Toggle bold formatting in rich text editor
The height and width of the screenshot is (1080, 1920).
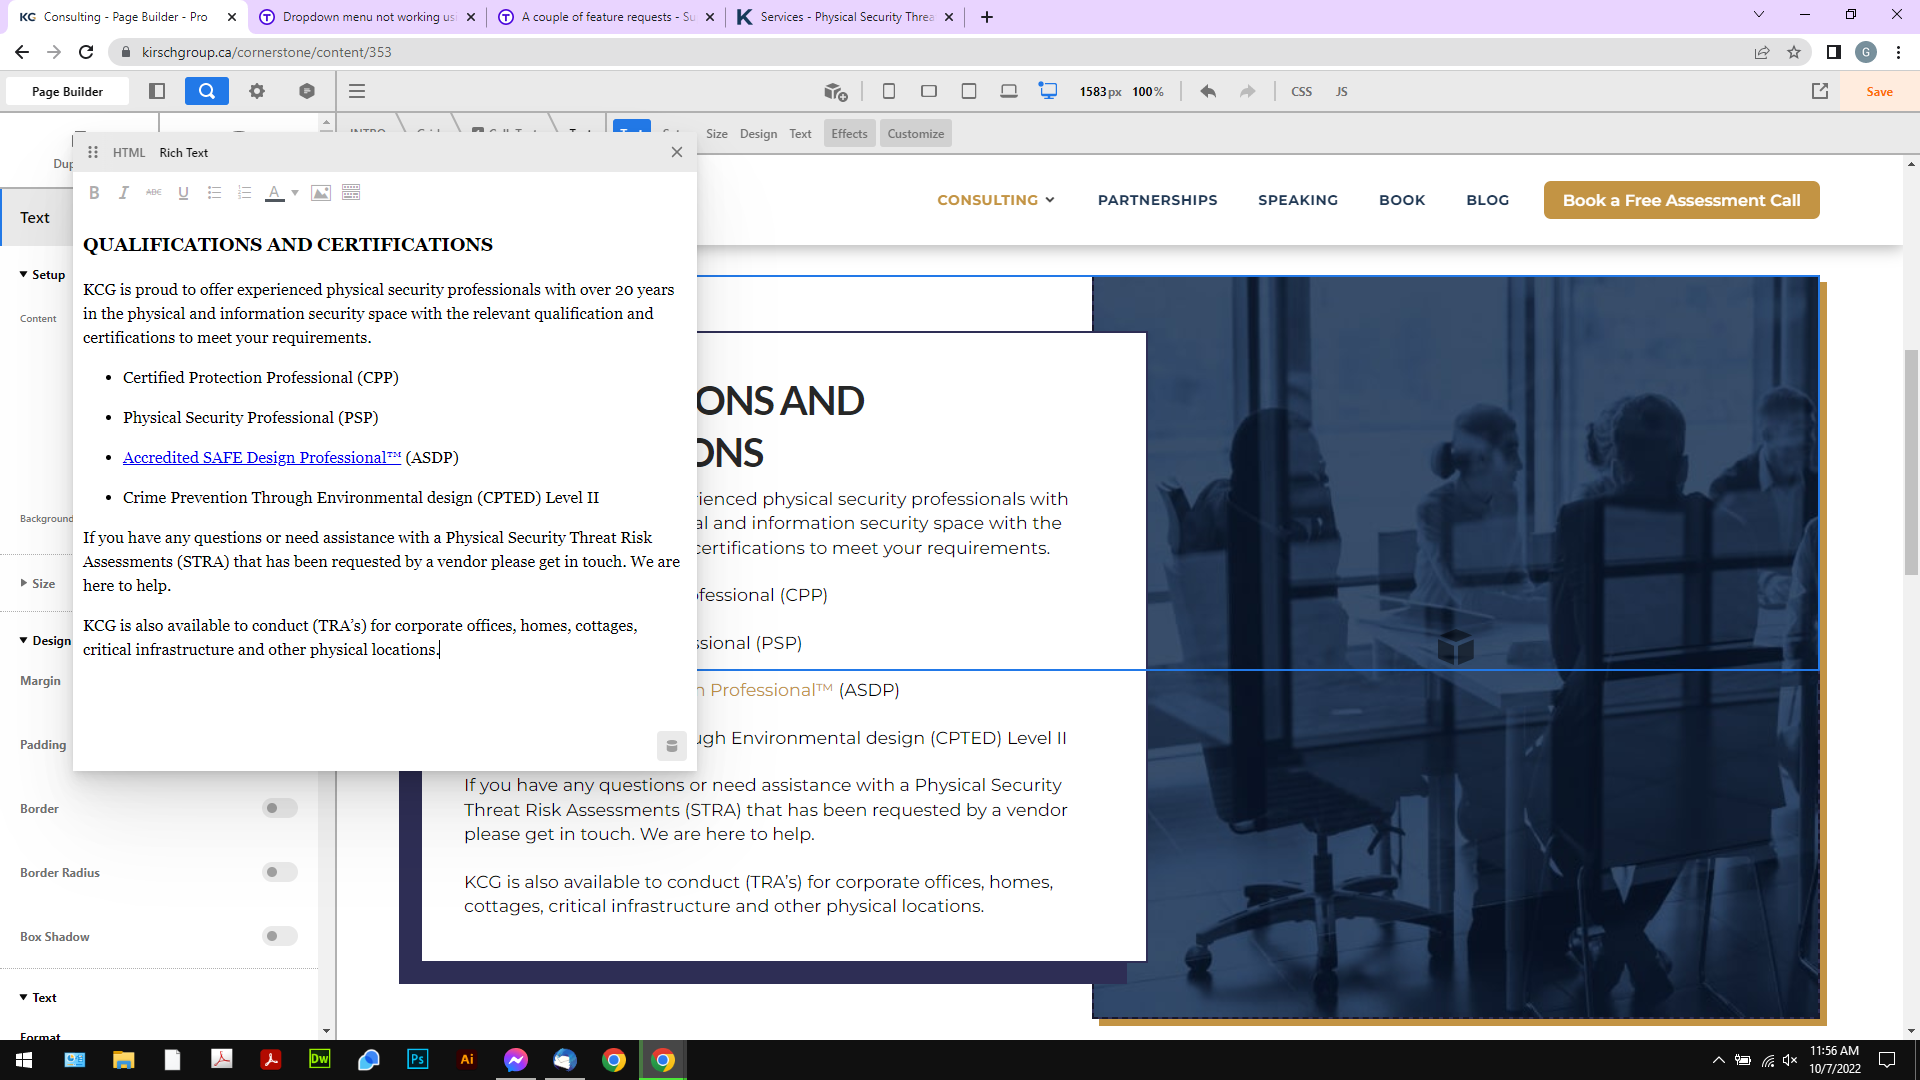coord(94,193)
